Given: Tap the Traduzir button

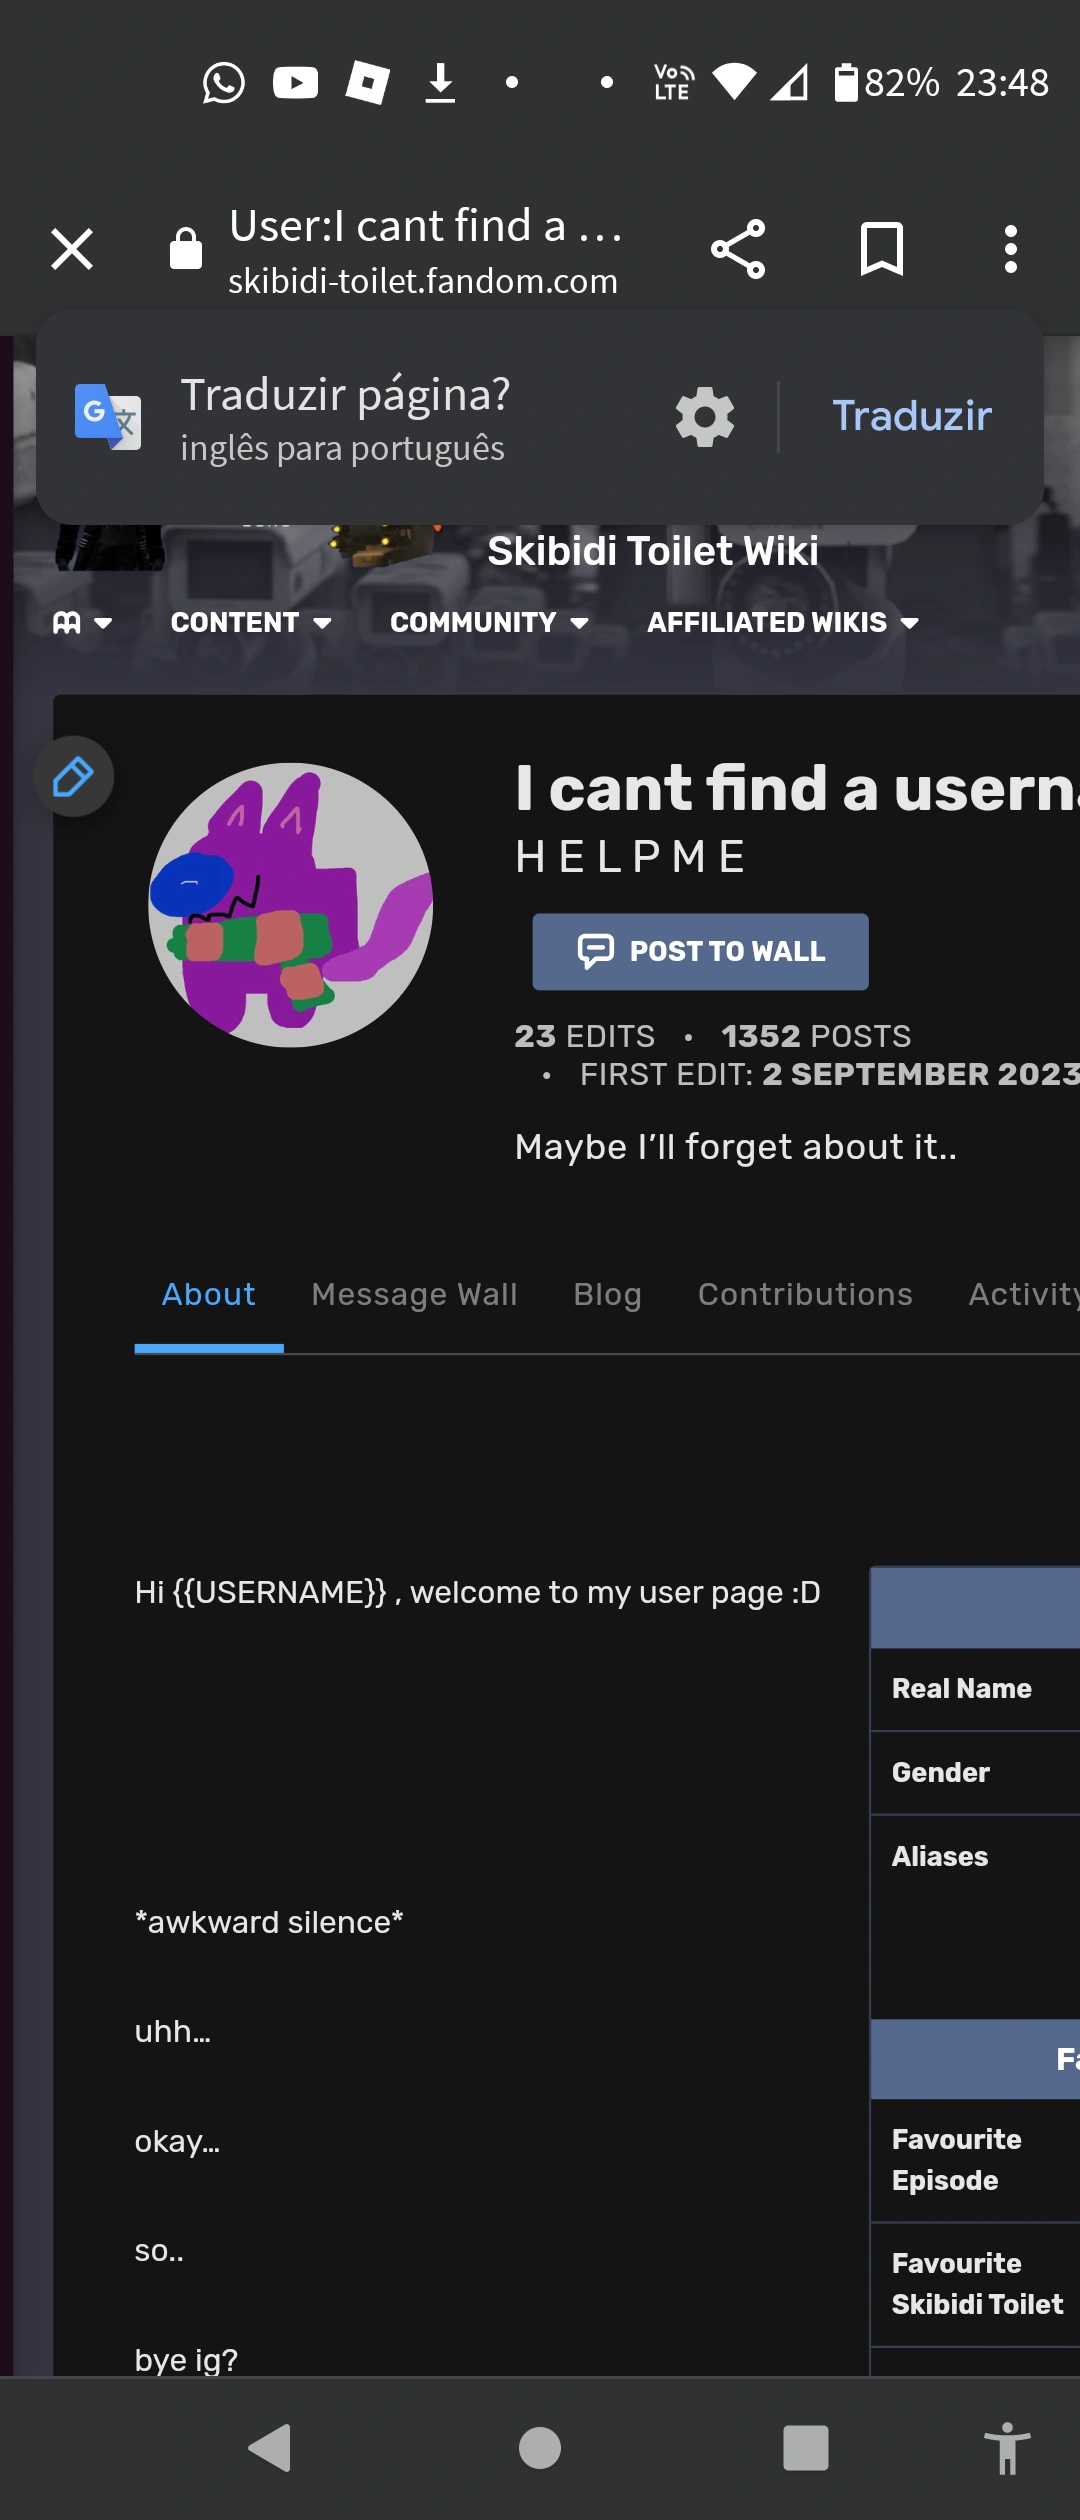Looking at the screenshot, I should [x=912, y=416].
